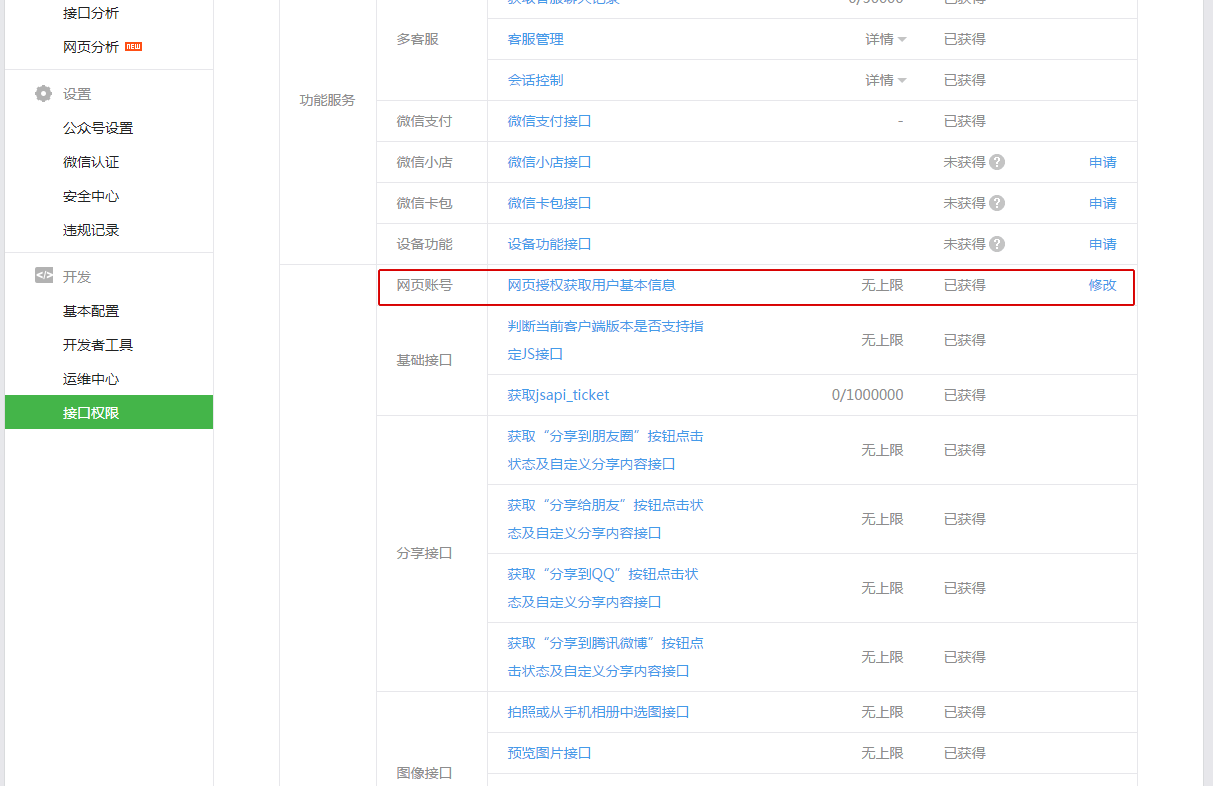Click the help icon in 微信卡包接口 row
The height and width of the screenshot is (786, 1213).
(997, 203)
